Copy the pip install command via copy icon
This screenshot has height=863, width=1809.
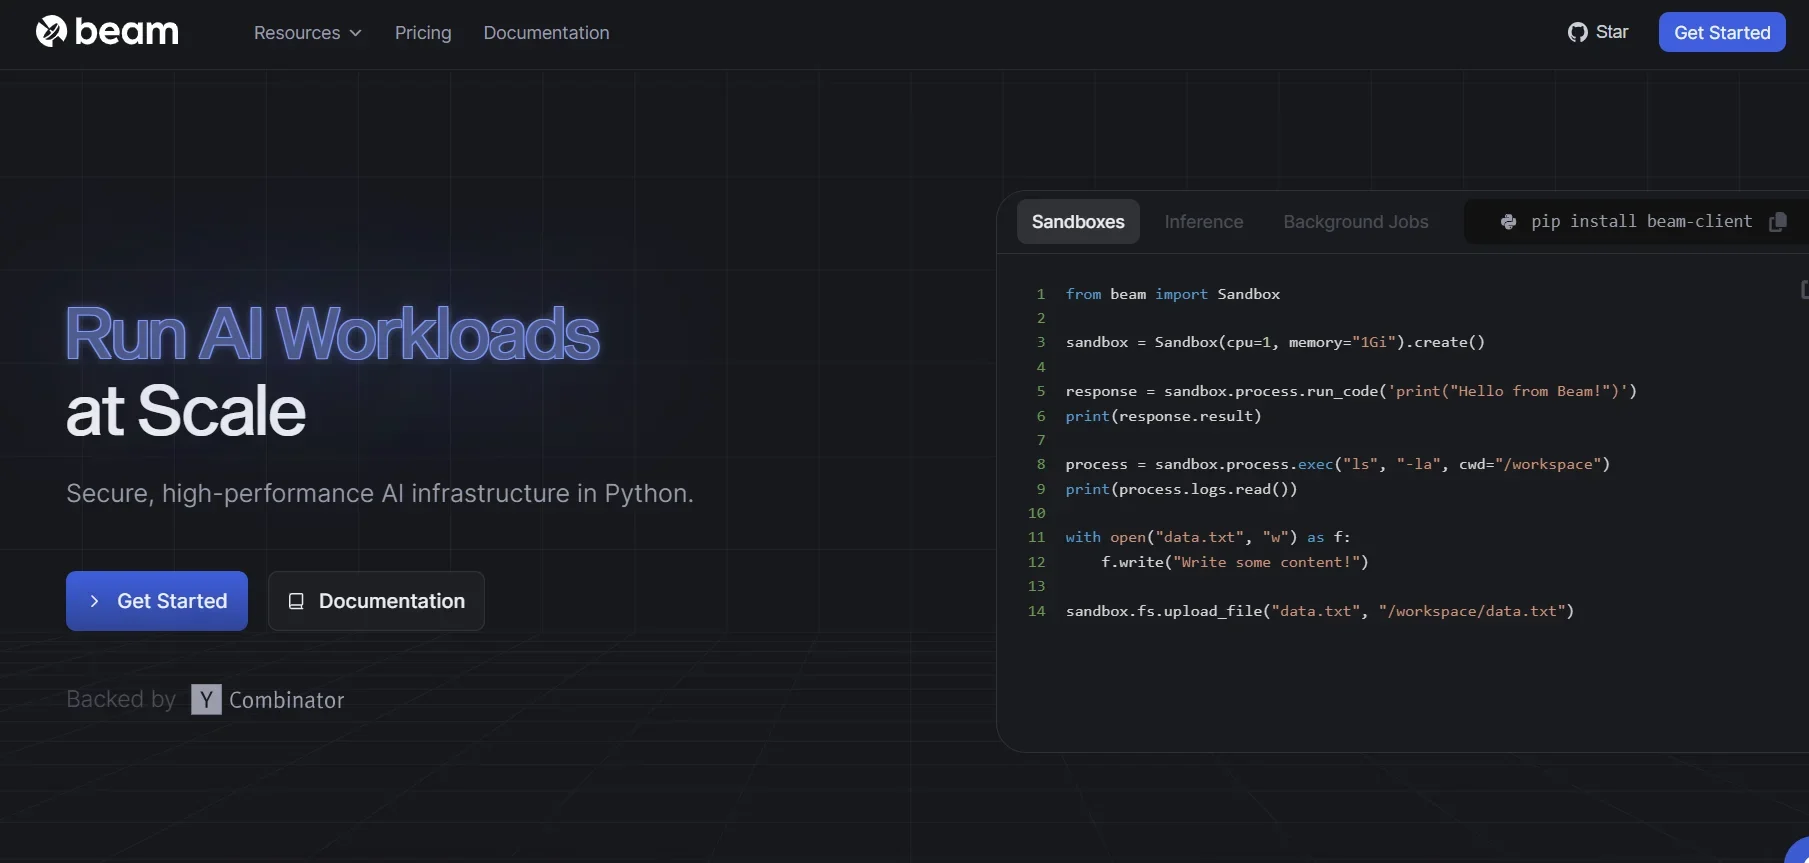tap(1777, 222)
